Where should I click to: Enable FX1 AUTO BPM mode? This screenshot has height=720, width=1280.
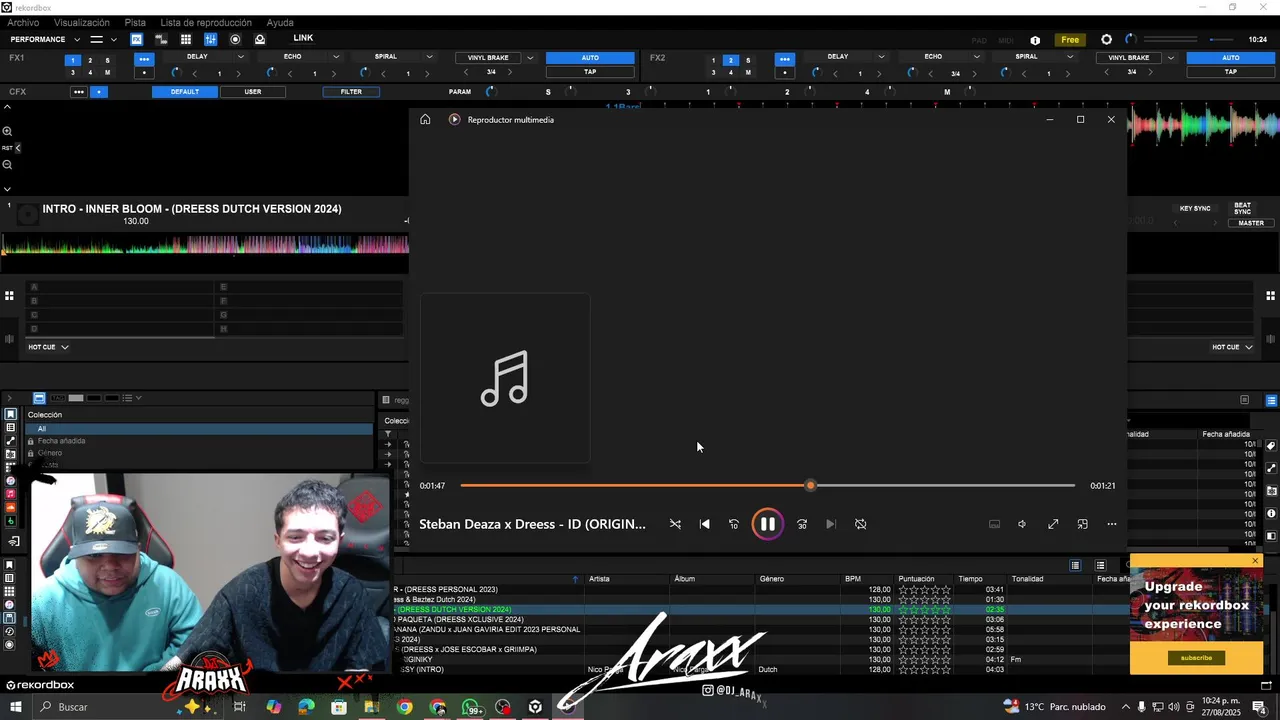(590, 58)
